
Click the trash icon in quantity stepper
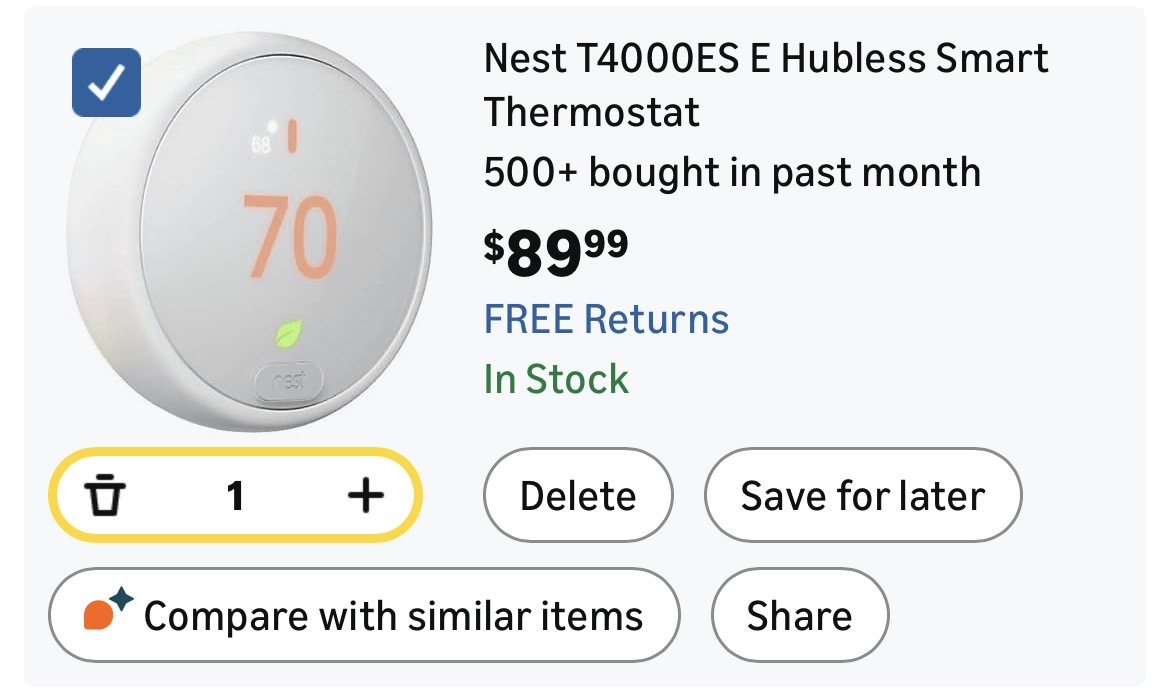(104, 495)
